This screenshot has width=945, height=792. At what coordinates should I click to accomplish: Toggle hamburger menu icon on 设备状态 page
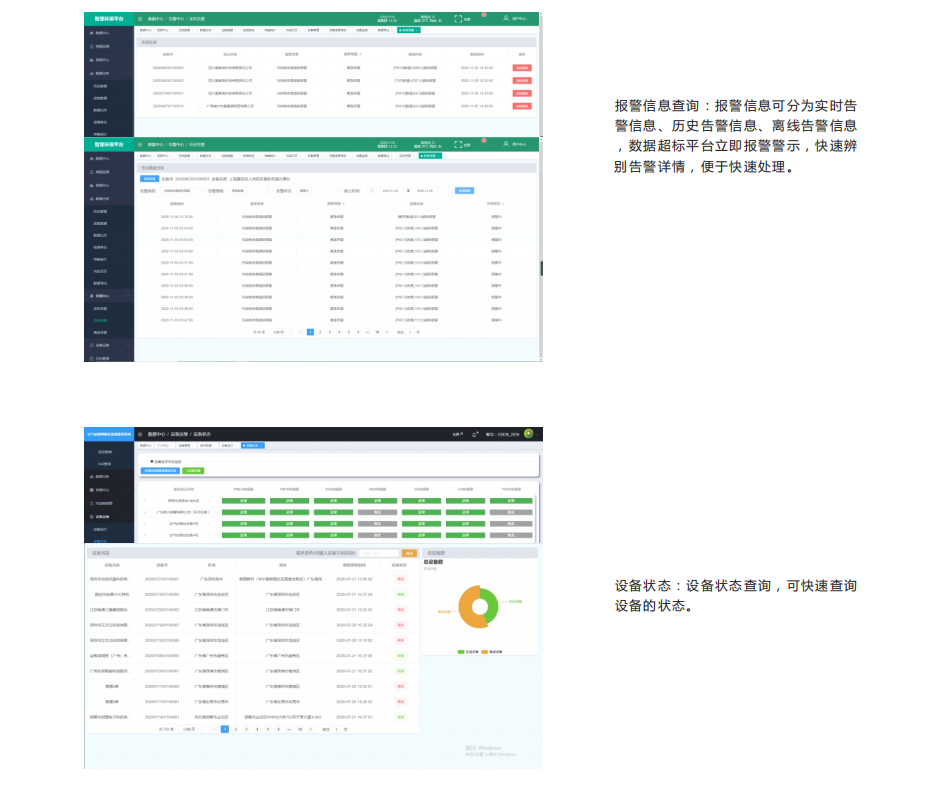(140, 434)
